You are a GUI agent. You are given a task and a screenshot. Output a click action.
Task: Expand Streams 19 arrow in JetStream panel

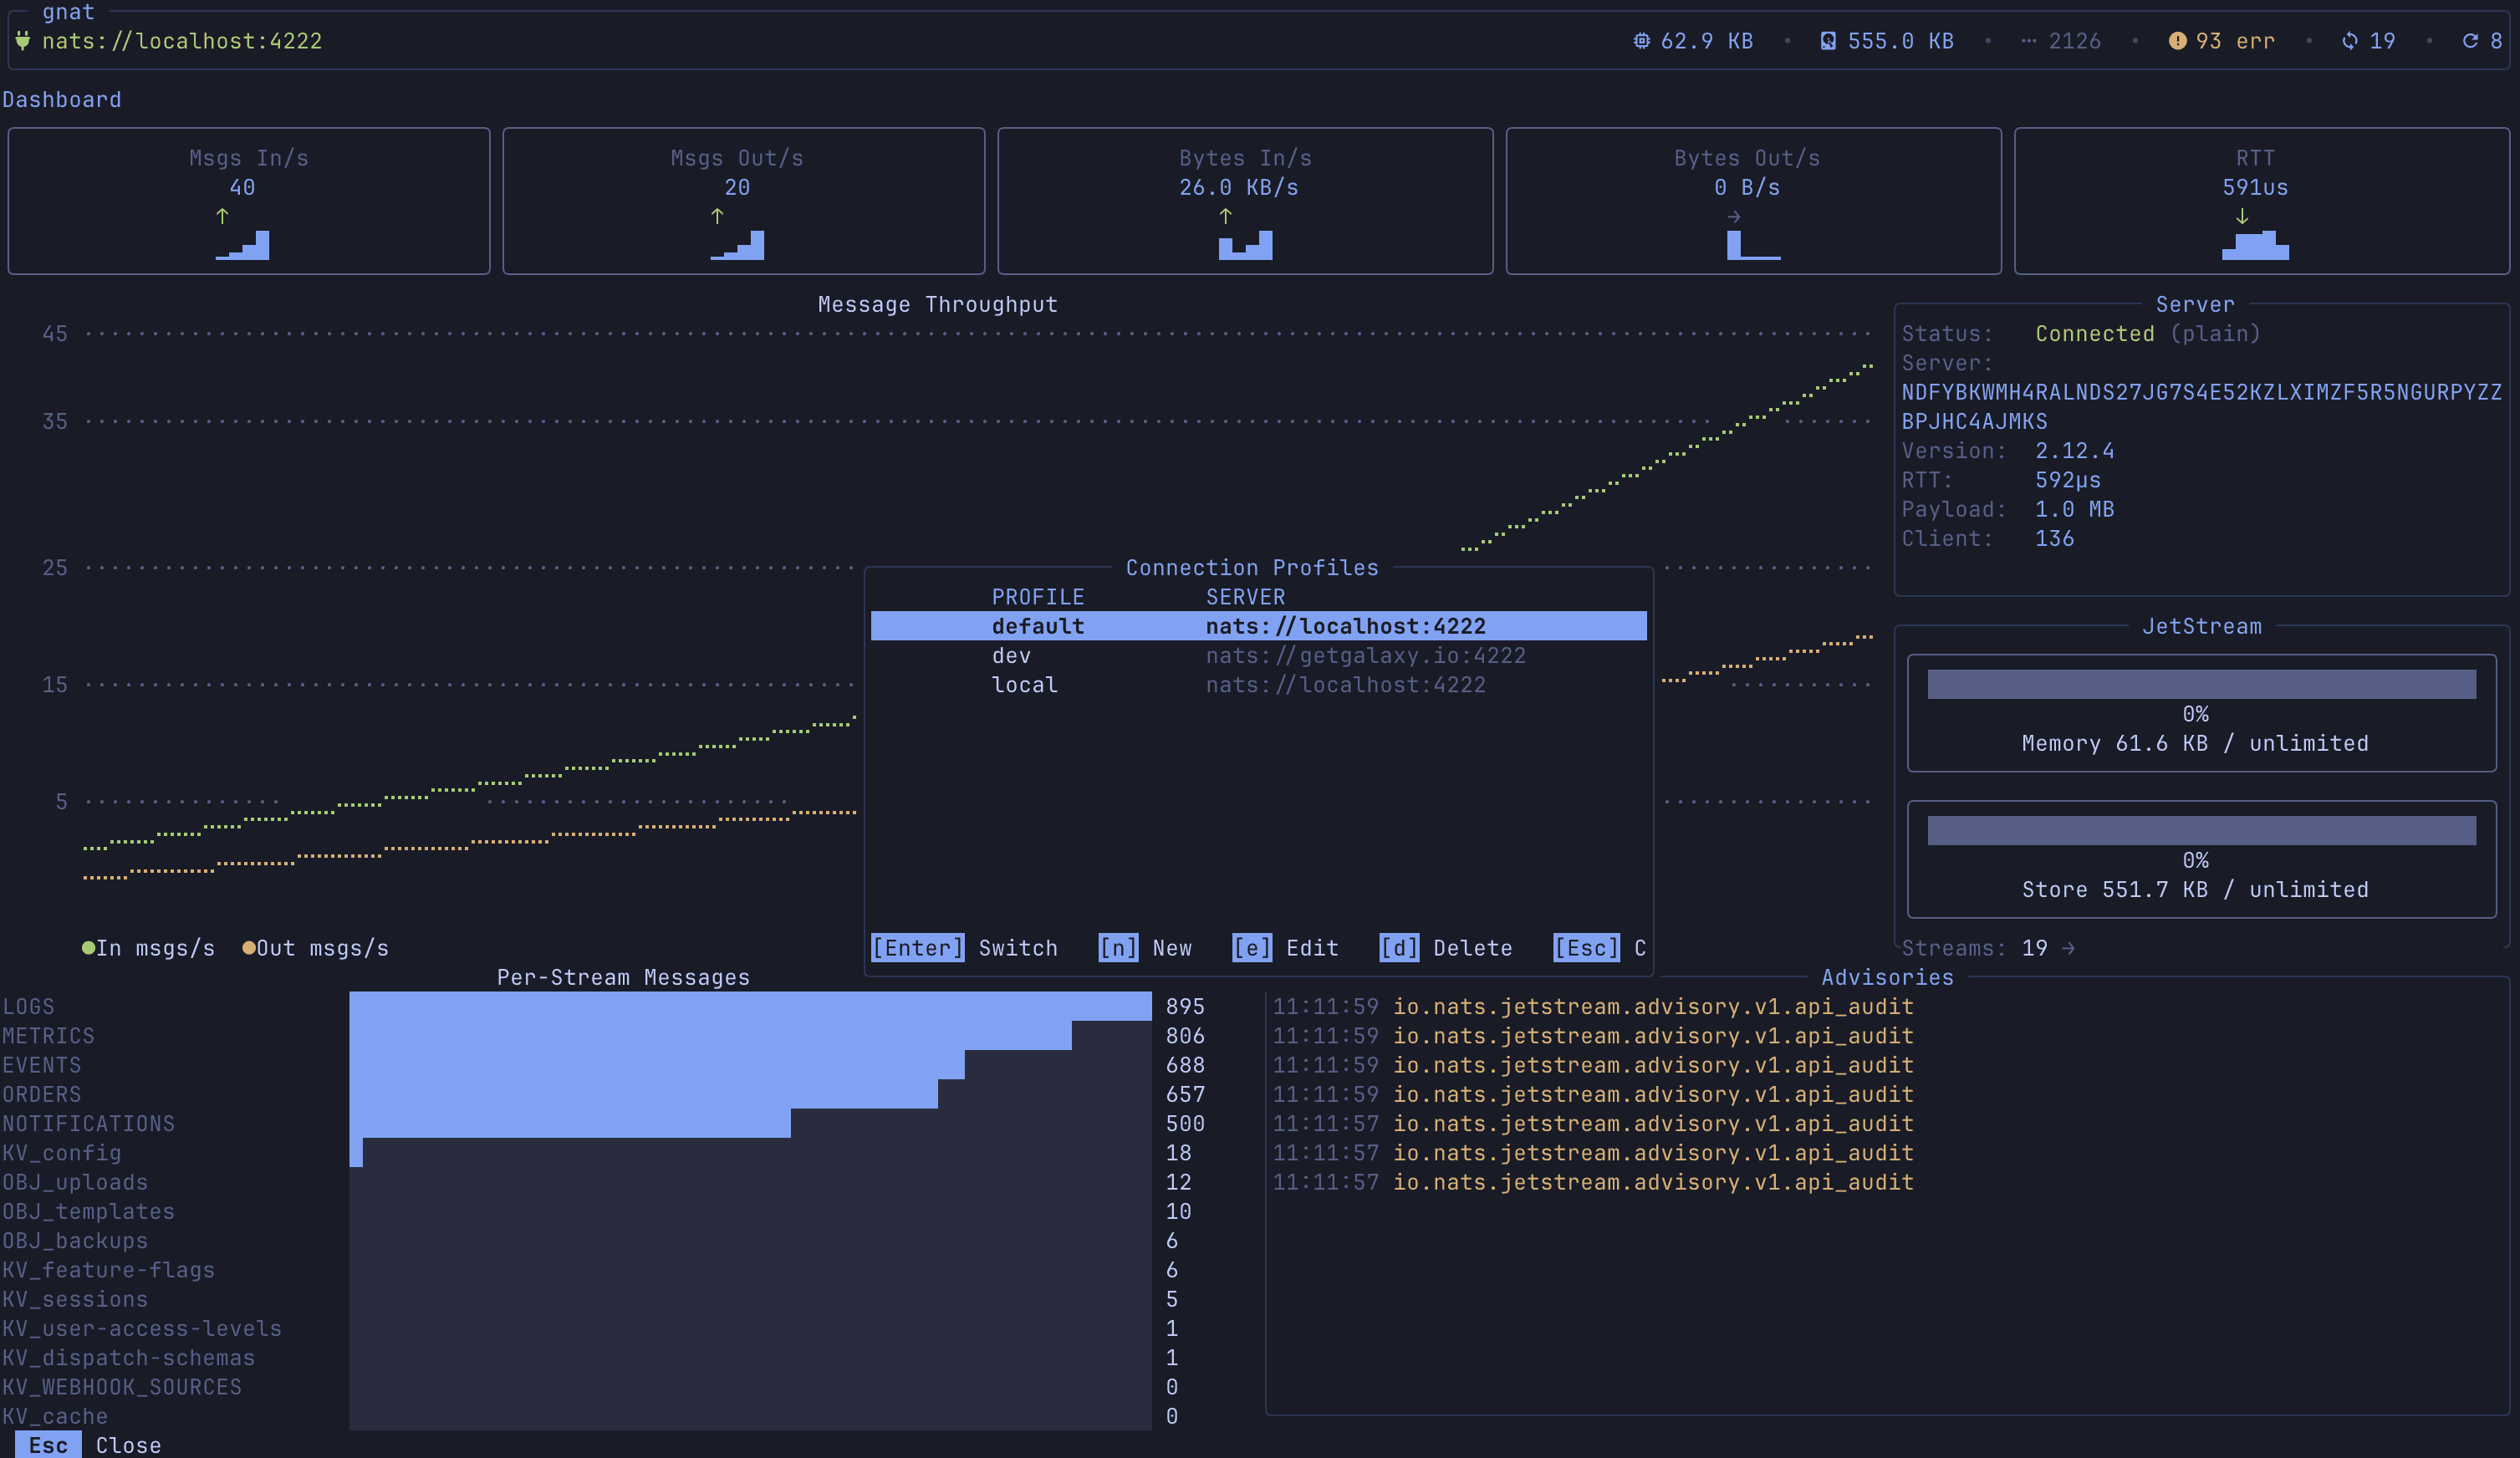pos(2068,948)
